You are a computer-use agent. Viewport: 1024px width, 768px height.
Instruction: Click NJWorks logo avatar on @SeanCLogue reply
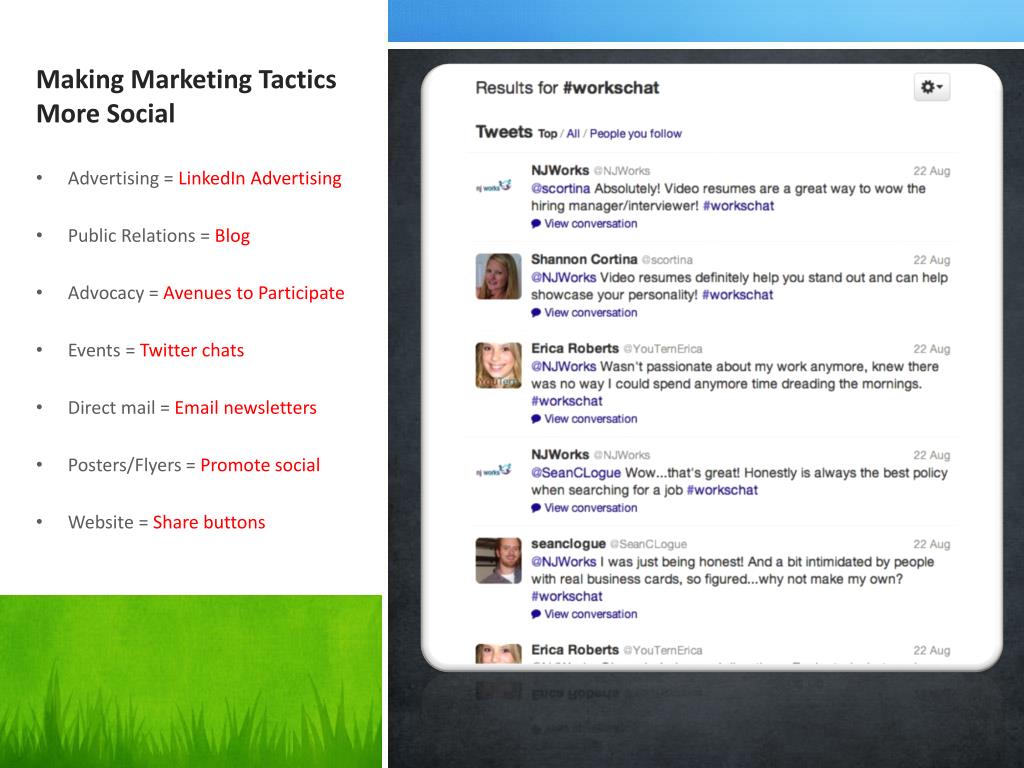494,470
